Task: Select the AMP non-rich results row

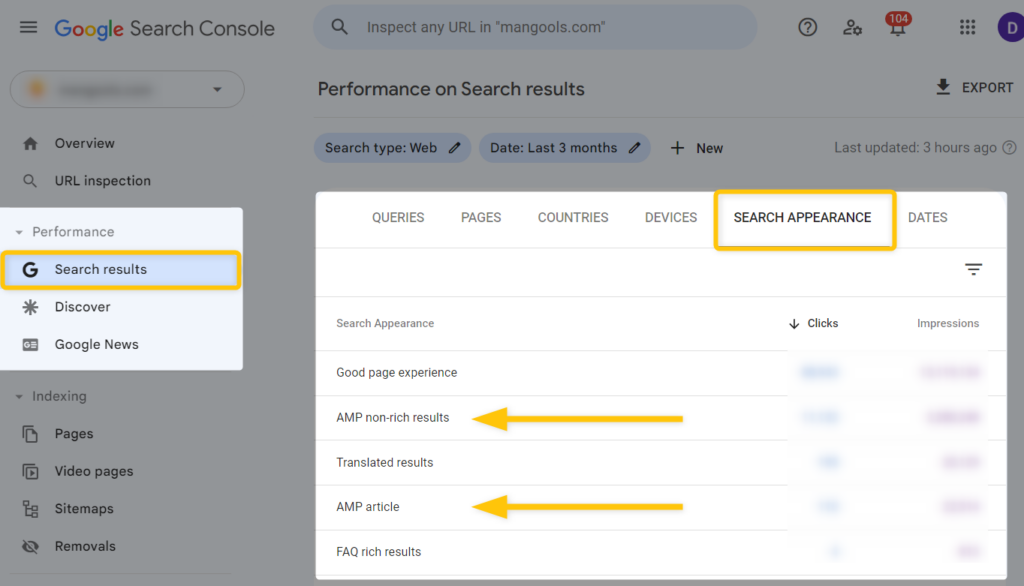Action: (661, 418)
